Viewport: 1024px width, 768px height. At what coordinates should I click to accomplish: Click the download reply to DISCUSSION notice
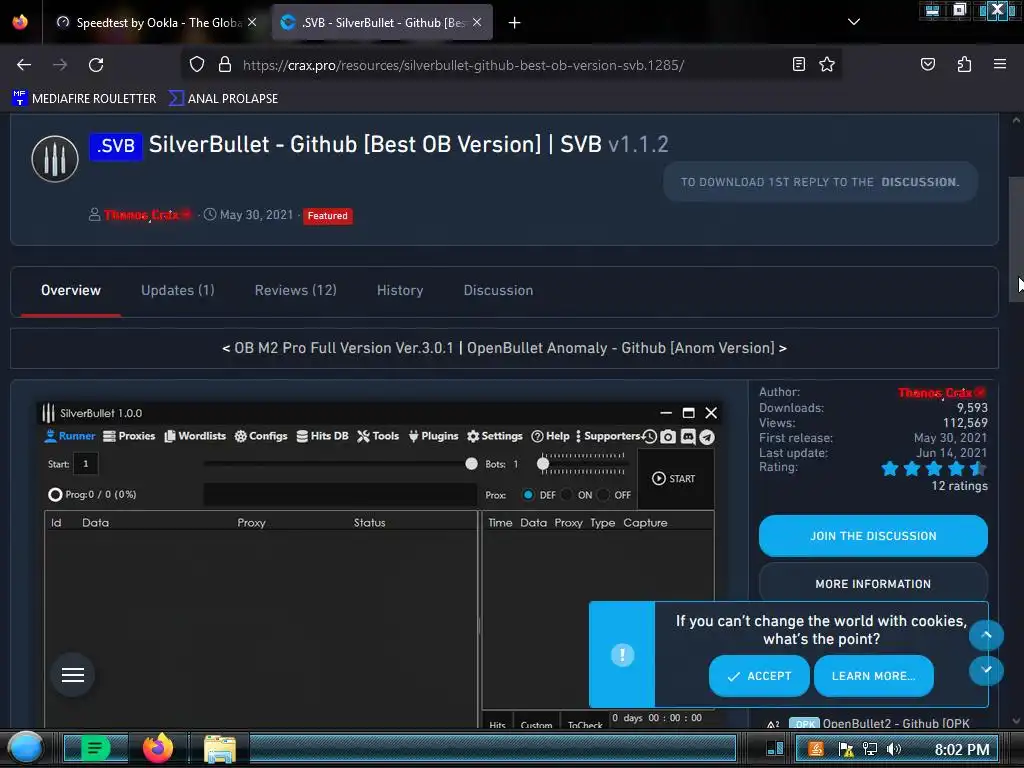coord(820,182)
